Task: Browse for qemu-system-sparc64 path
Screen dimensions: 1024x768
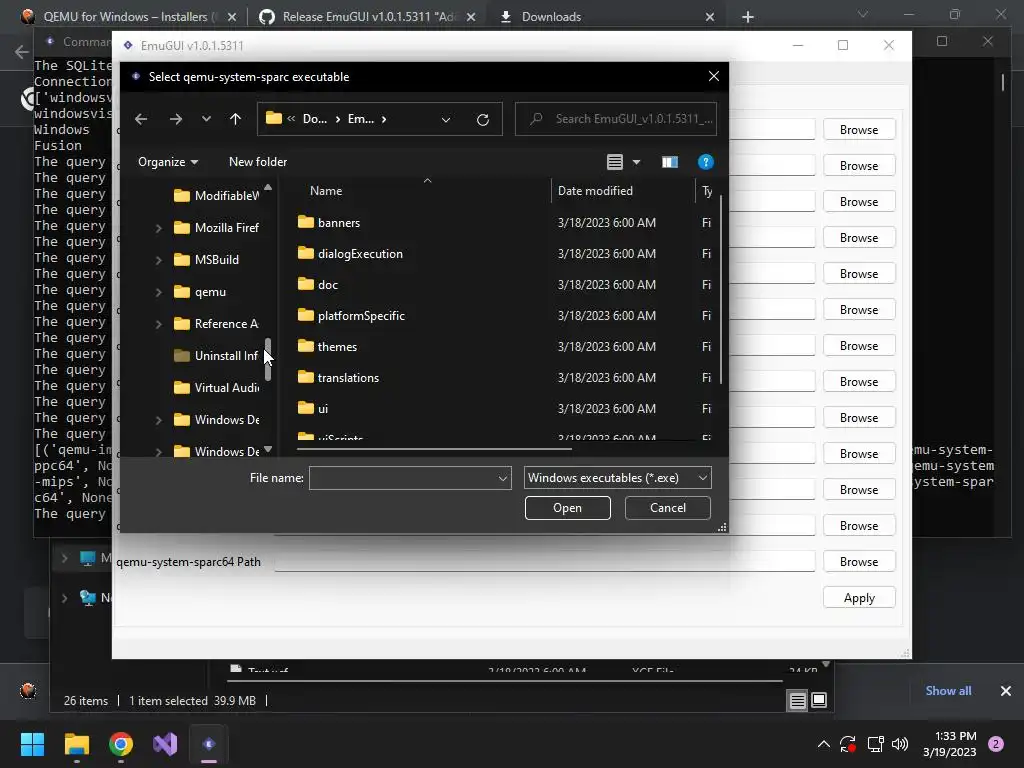Action: click(859, 562)
